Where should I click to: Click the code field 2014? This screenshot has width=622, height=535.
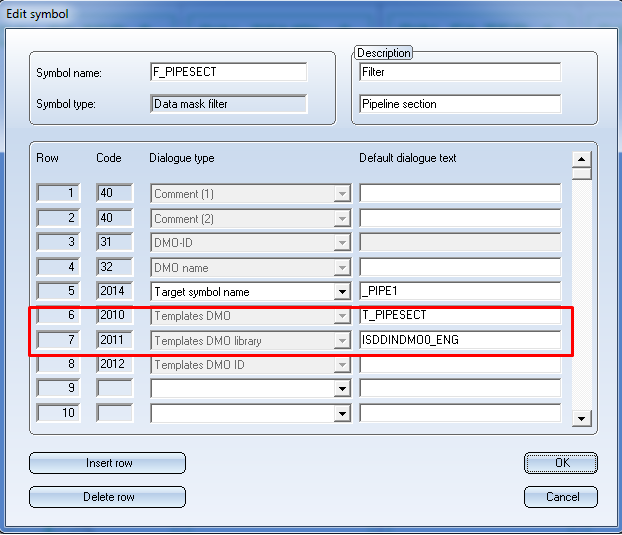115,291
